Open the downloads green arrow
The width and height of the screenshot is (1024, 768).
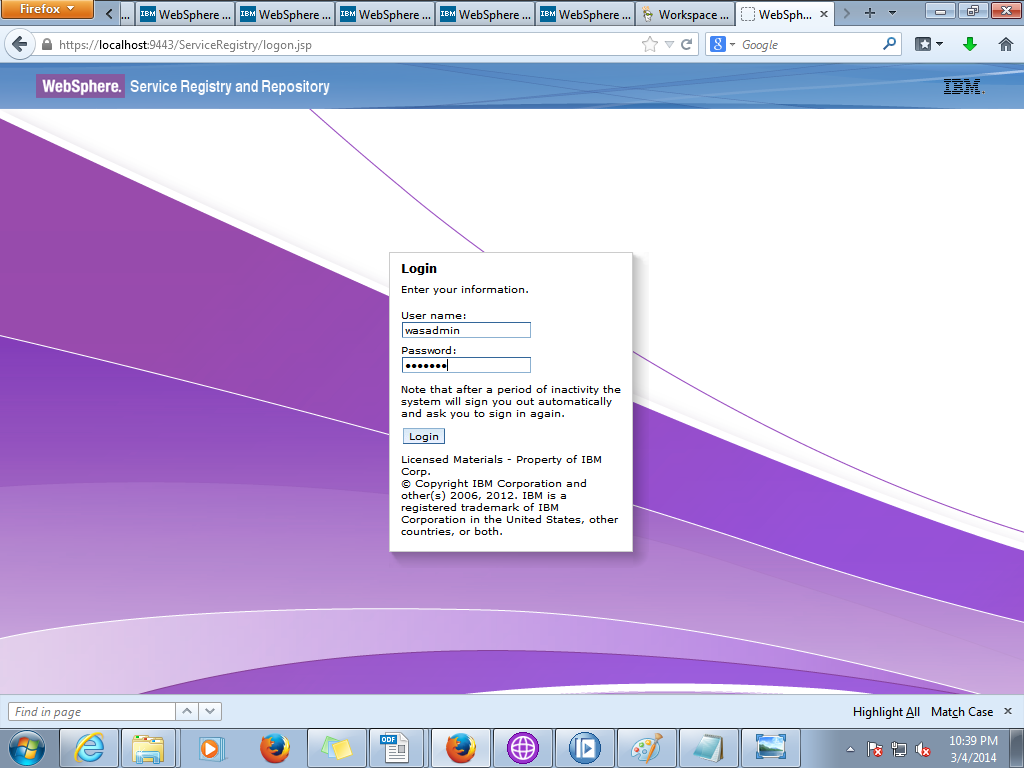pos(970,44)
